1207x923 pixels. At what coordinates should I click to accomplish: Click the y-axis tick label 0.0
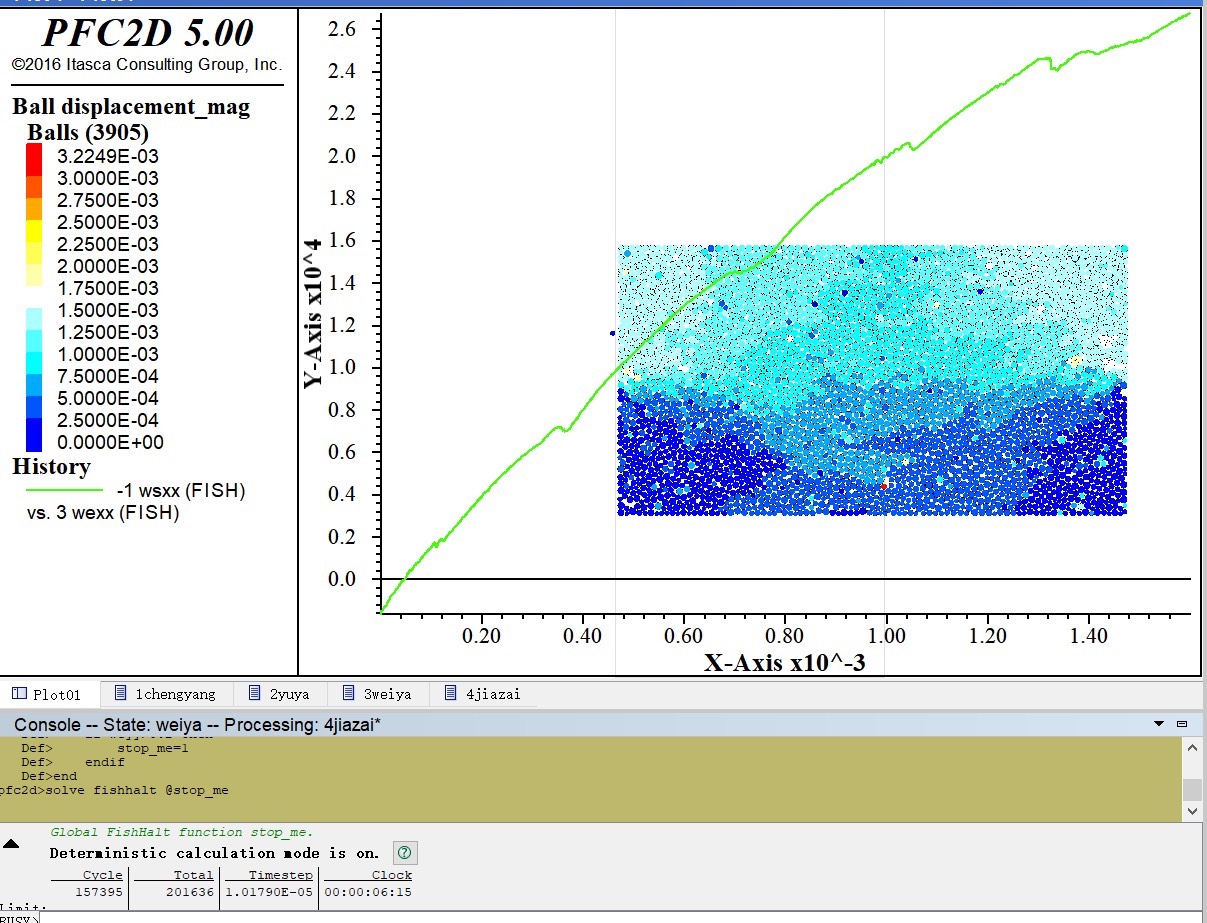click(x=342, y=579)
